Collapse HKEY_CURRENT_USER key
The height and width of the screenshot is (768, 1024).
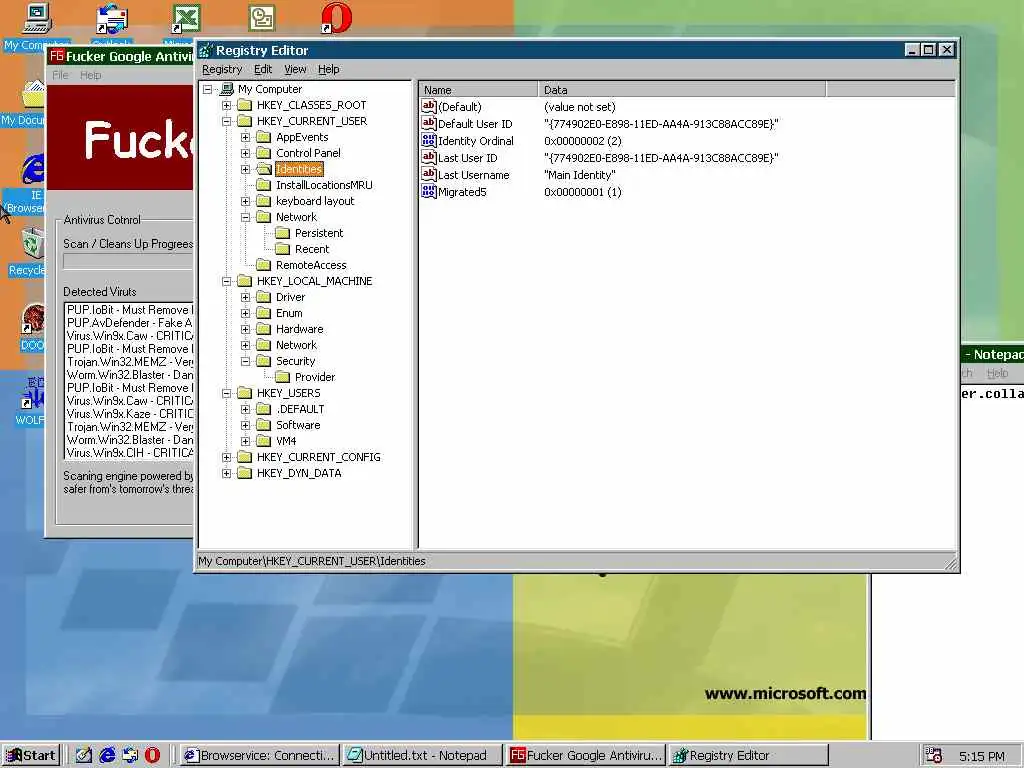click(x=226, y=121)
